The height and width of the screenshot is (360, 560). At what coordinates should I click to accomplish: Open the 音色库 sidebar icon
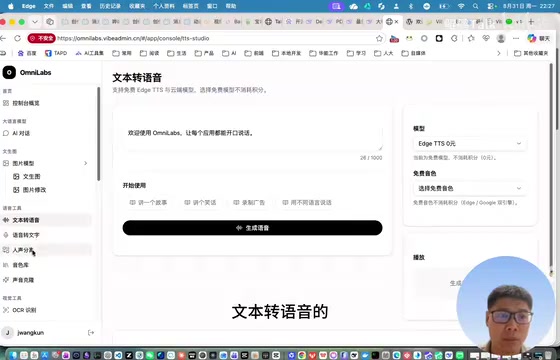[x=6, y=265]
